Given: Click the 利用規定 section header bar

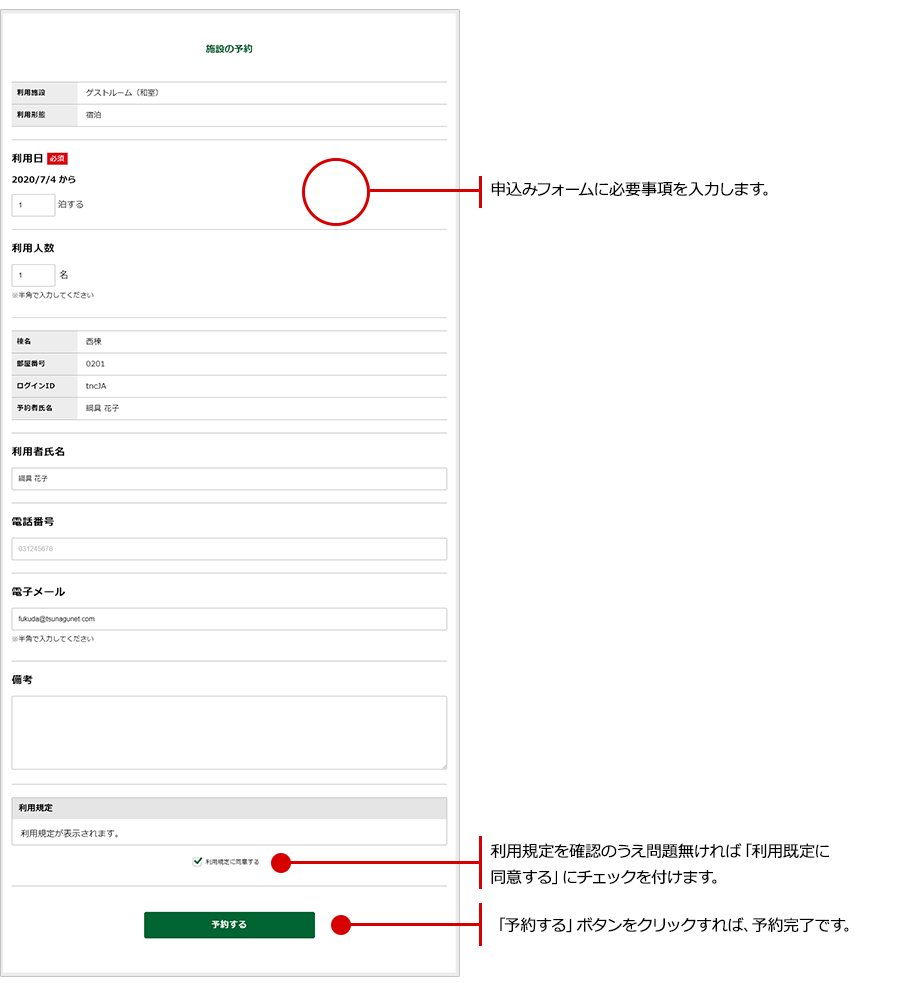Looking at the screenshot, I should point(229,808).
